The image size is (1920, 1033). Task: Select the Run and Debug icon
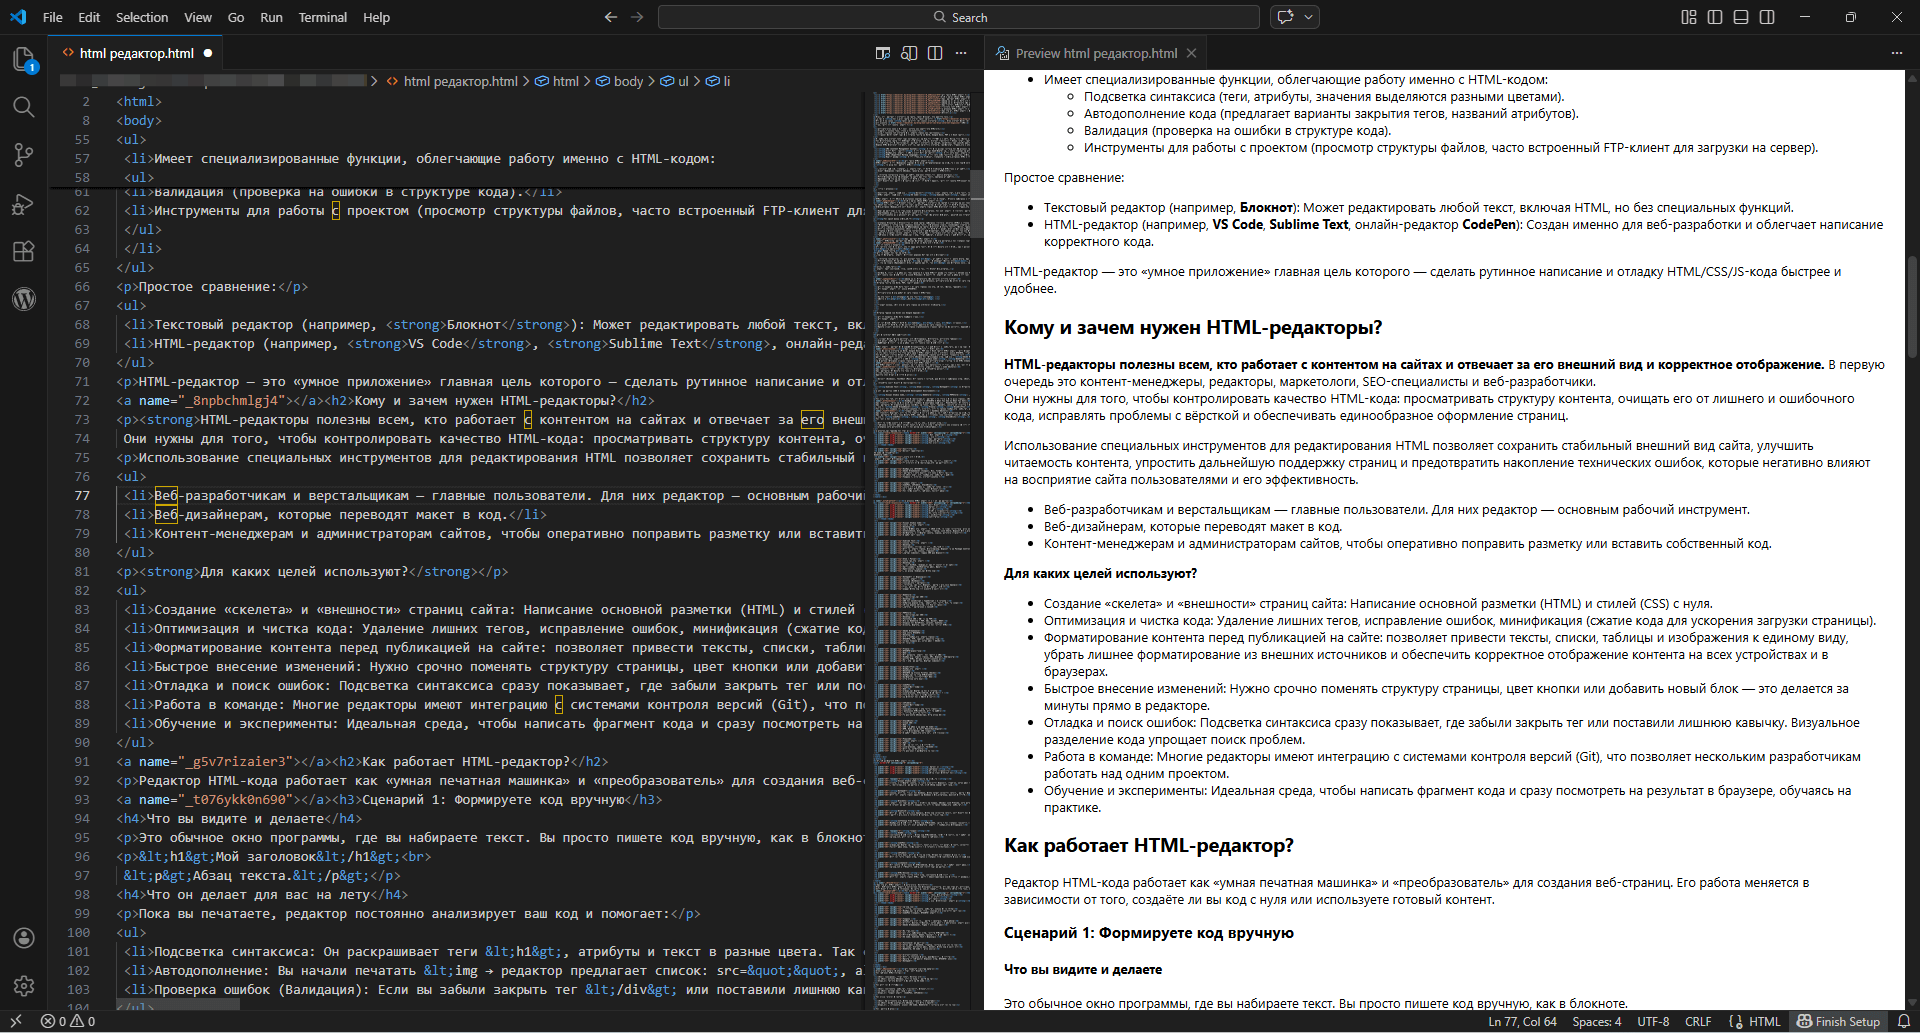pos(24,204)
